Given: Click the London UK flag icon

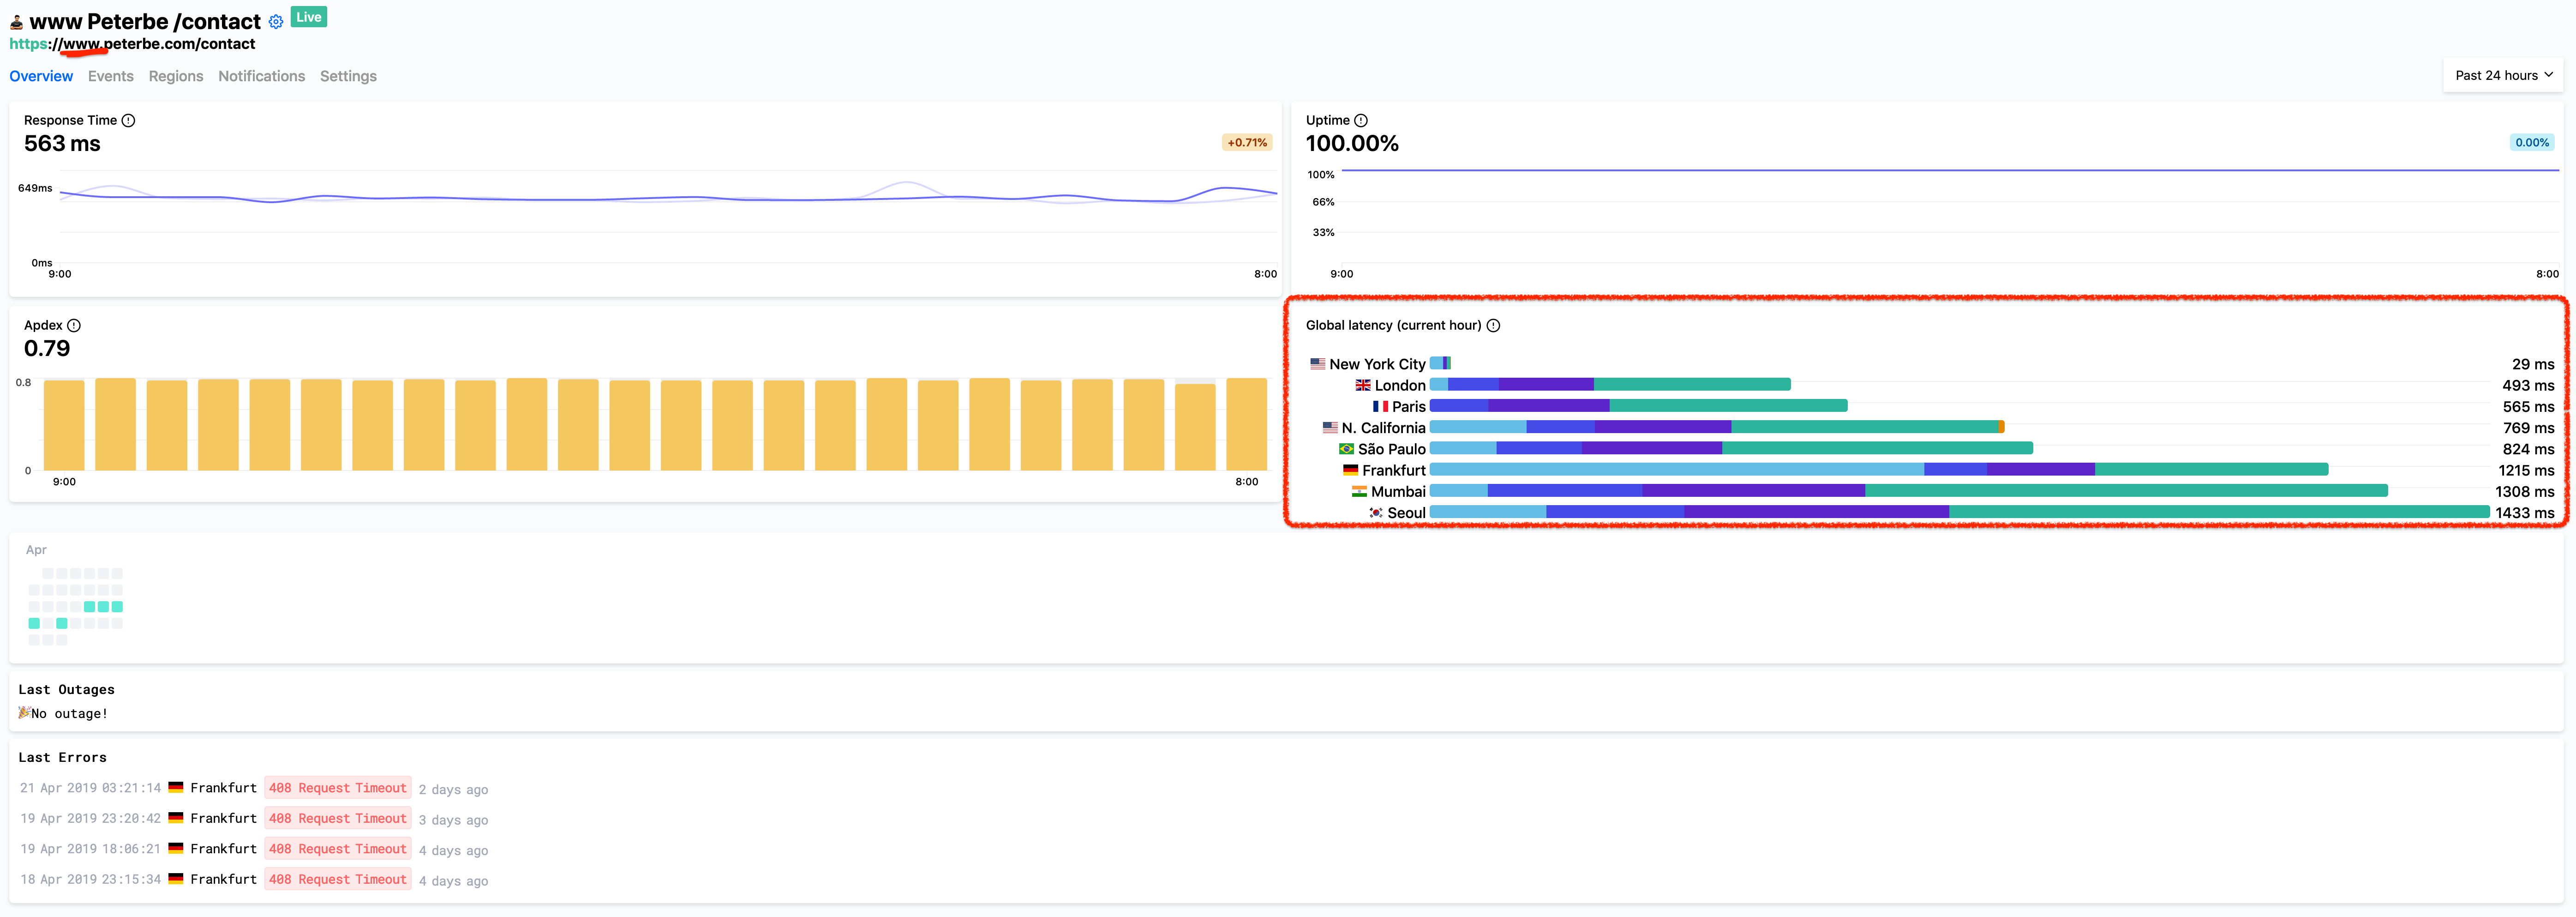Looking at the screenshot, I should [x=1363, y=385].
